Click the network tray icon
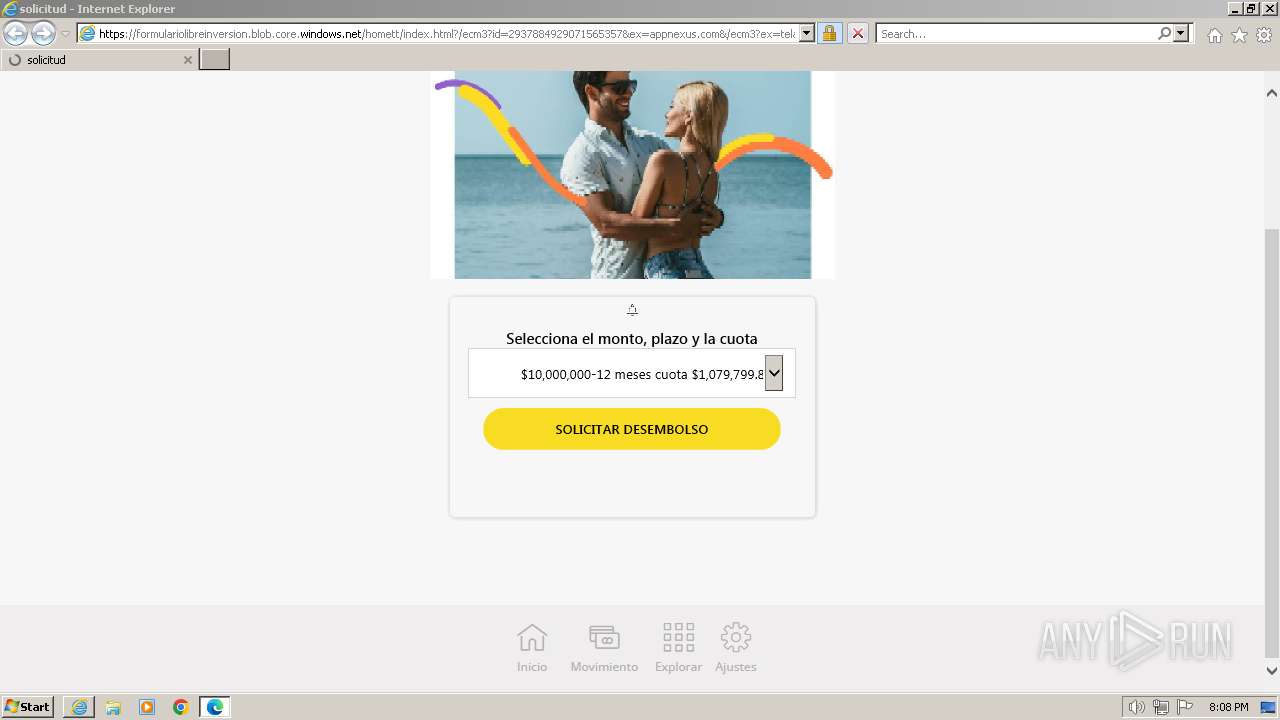Image resolution: width=1280 pixels, height=720 pixels. [1161, 707]
